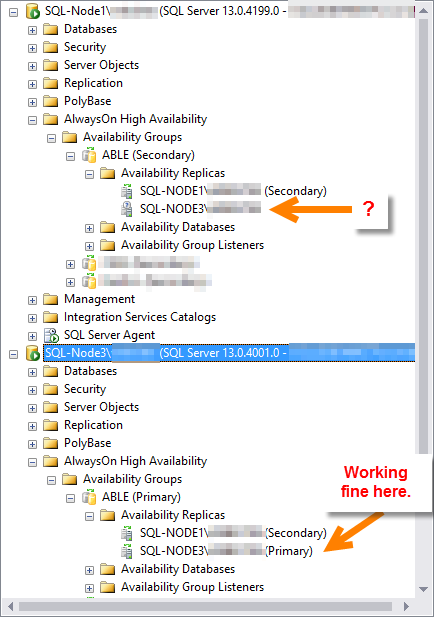The height and width of the screenshot is (617, 434).
Task: Select Server Objects label under SQL-Node3
Action: click(102, 407)
